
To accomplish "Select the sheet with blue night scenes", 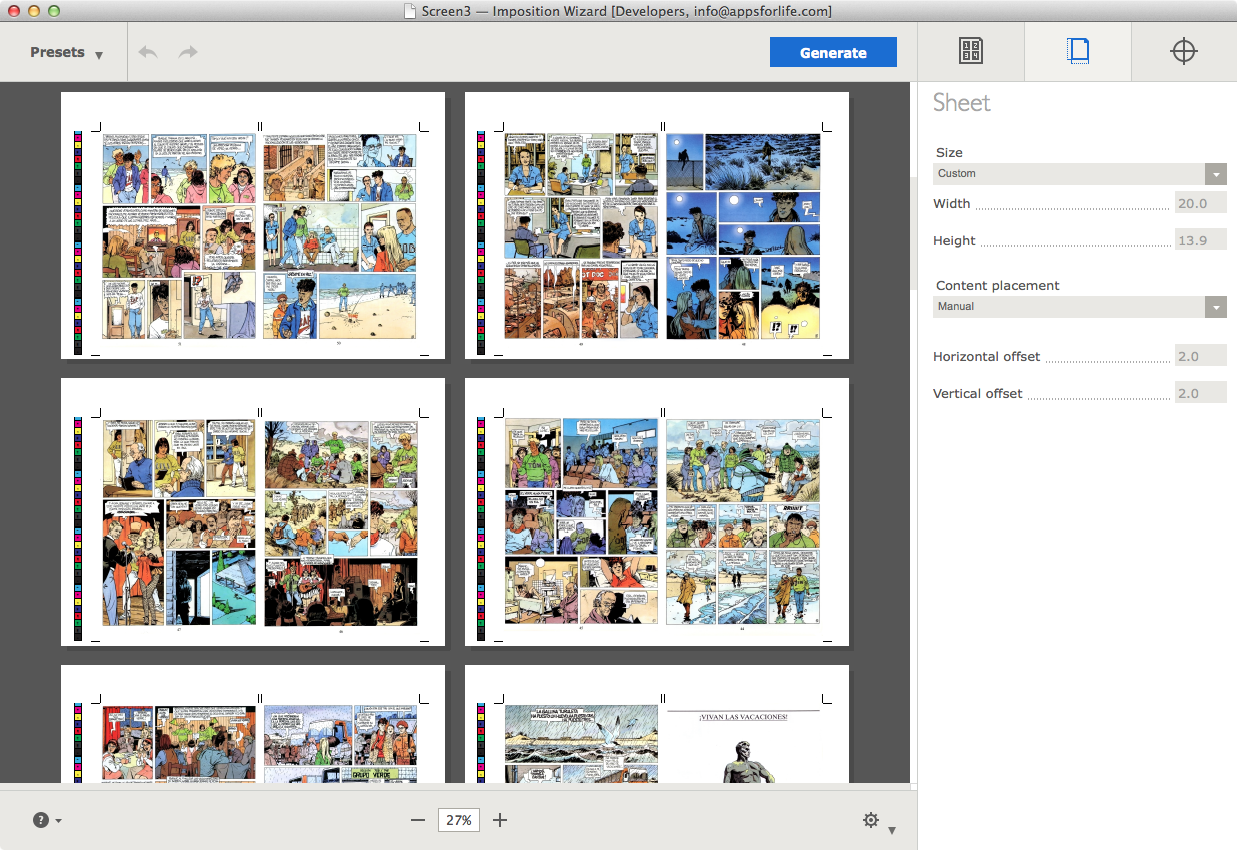I will pos(657,225).
